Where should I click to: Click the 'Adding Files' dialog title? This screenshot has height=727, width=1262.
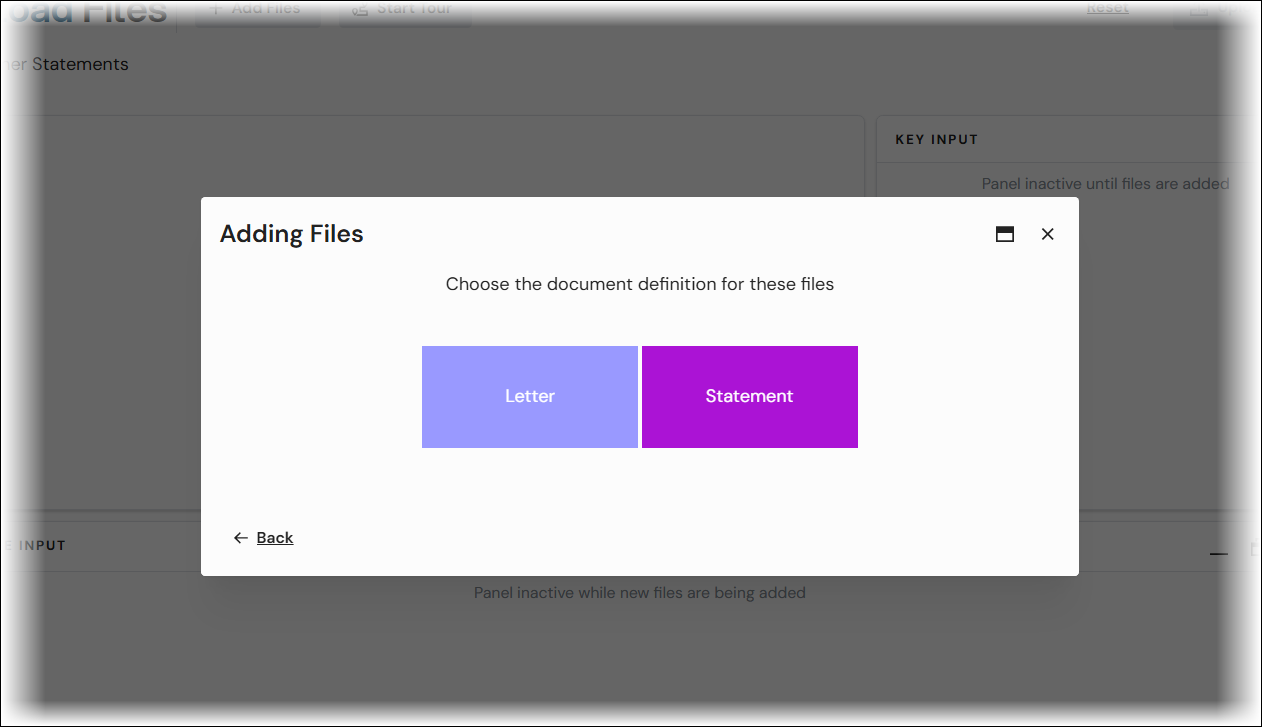[292, 234]
